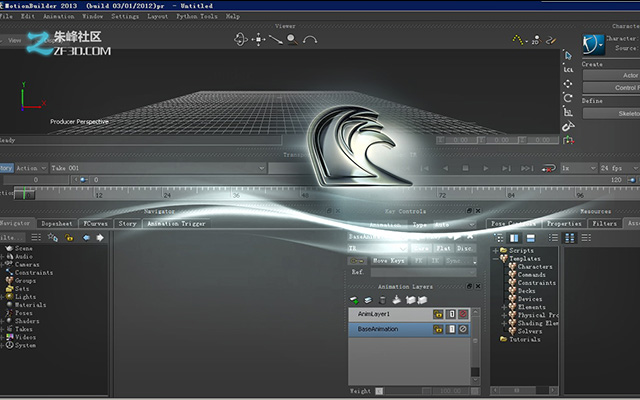Viewport: 640px width, 400px height.
Task: Click the colored axis manipulator icon
Action: coord(568,140)
